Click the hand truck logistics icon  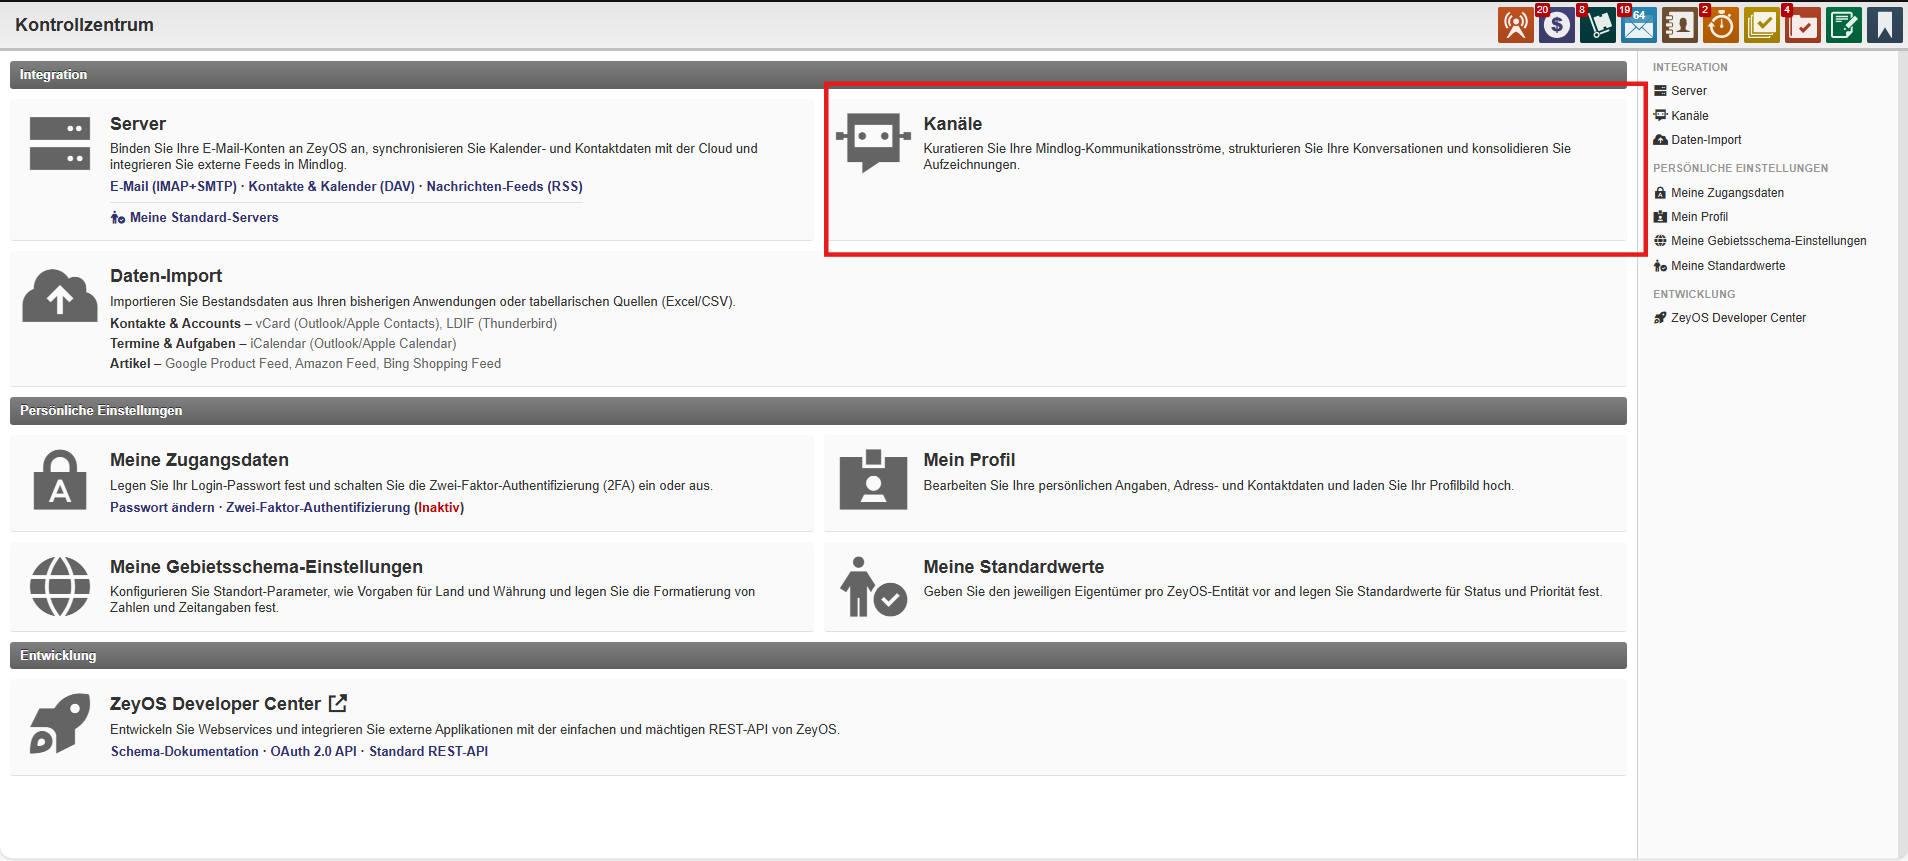[1597, 26]
